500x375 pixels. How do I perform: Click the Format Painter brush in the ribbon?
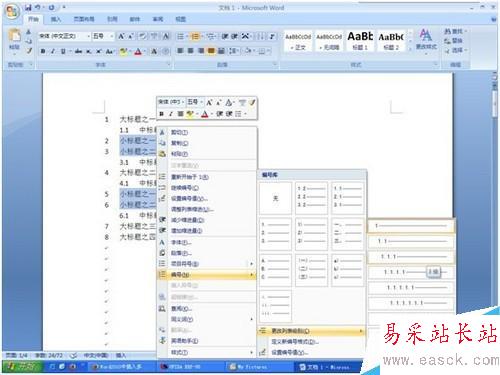click(x=29, y=51)
